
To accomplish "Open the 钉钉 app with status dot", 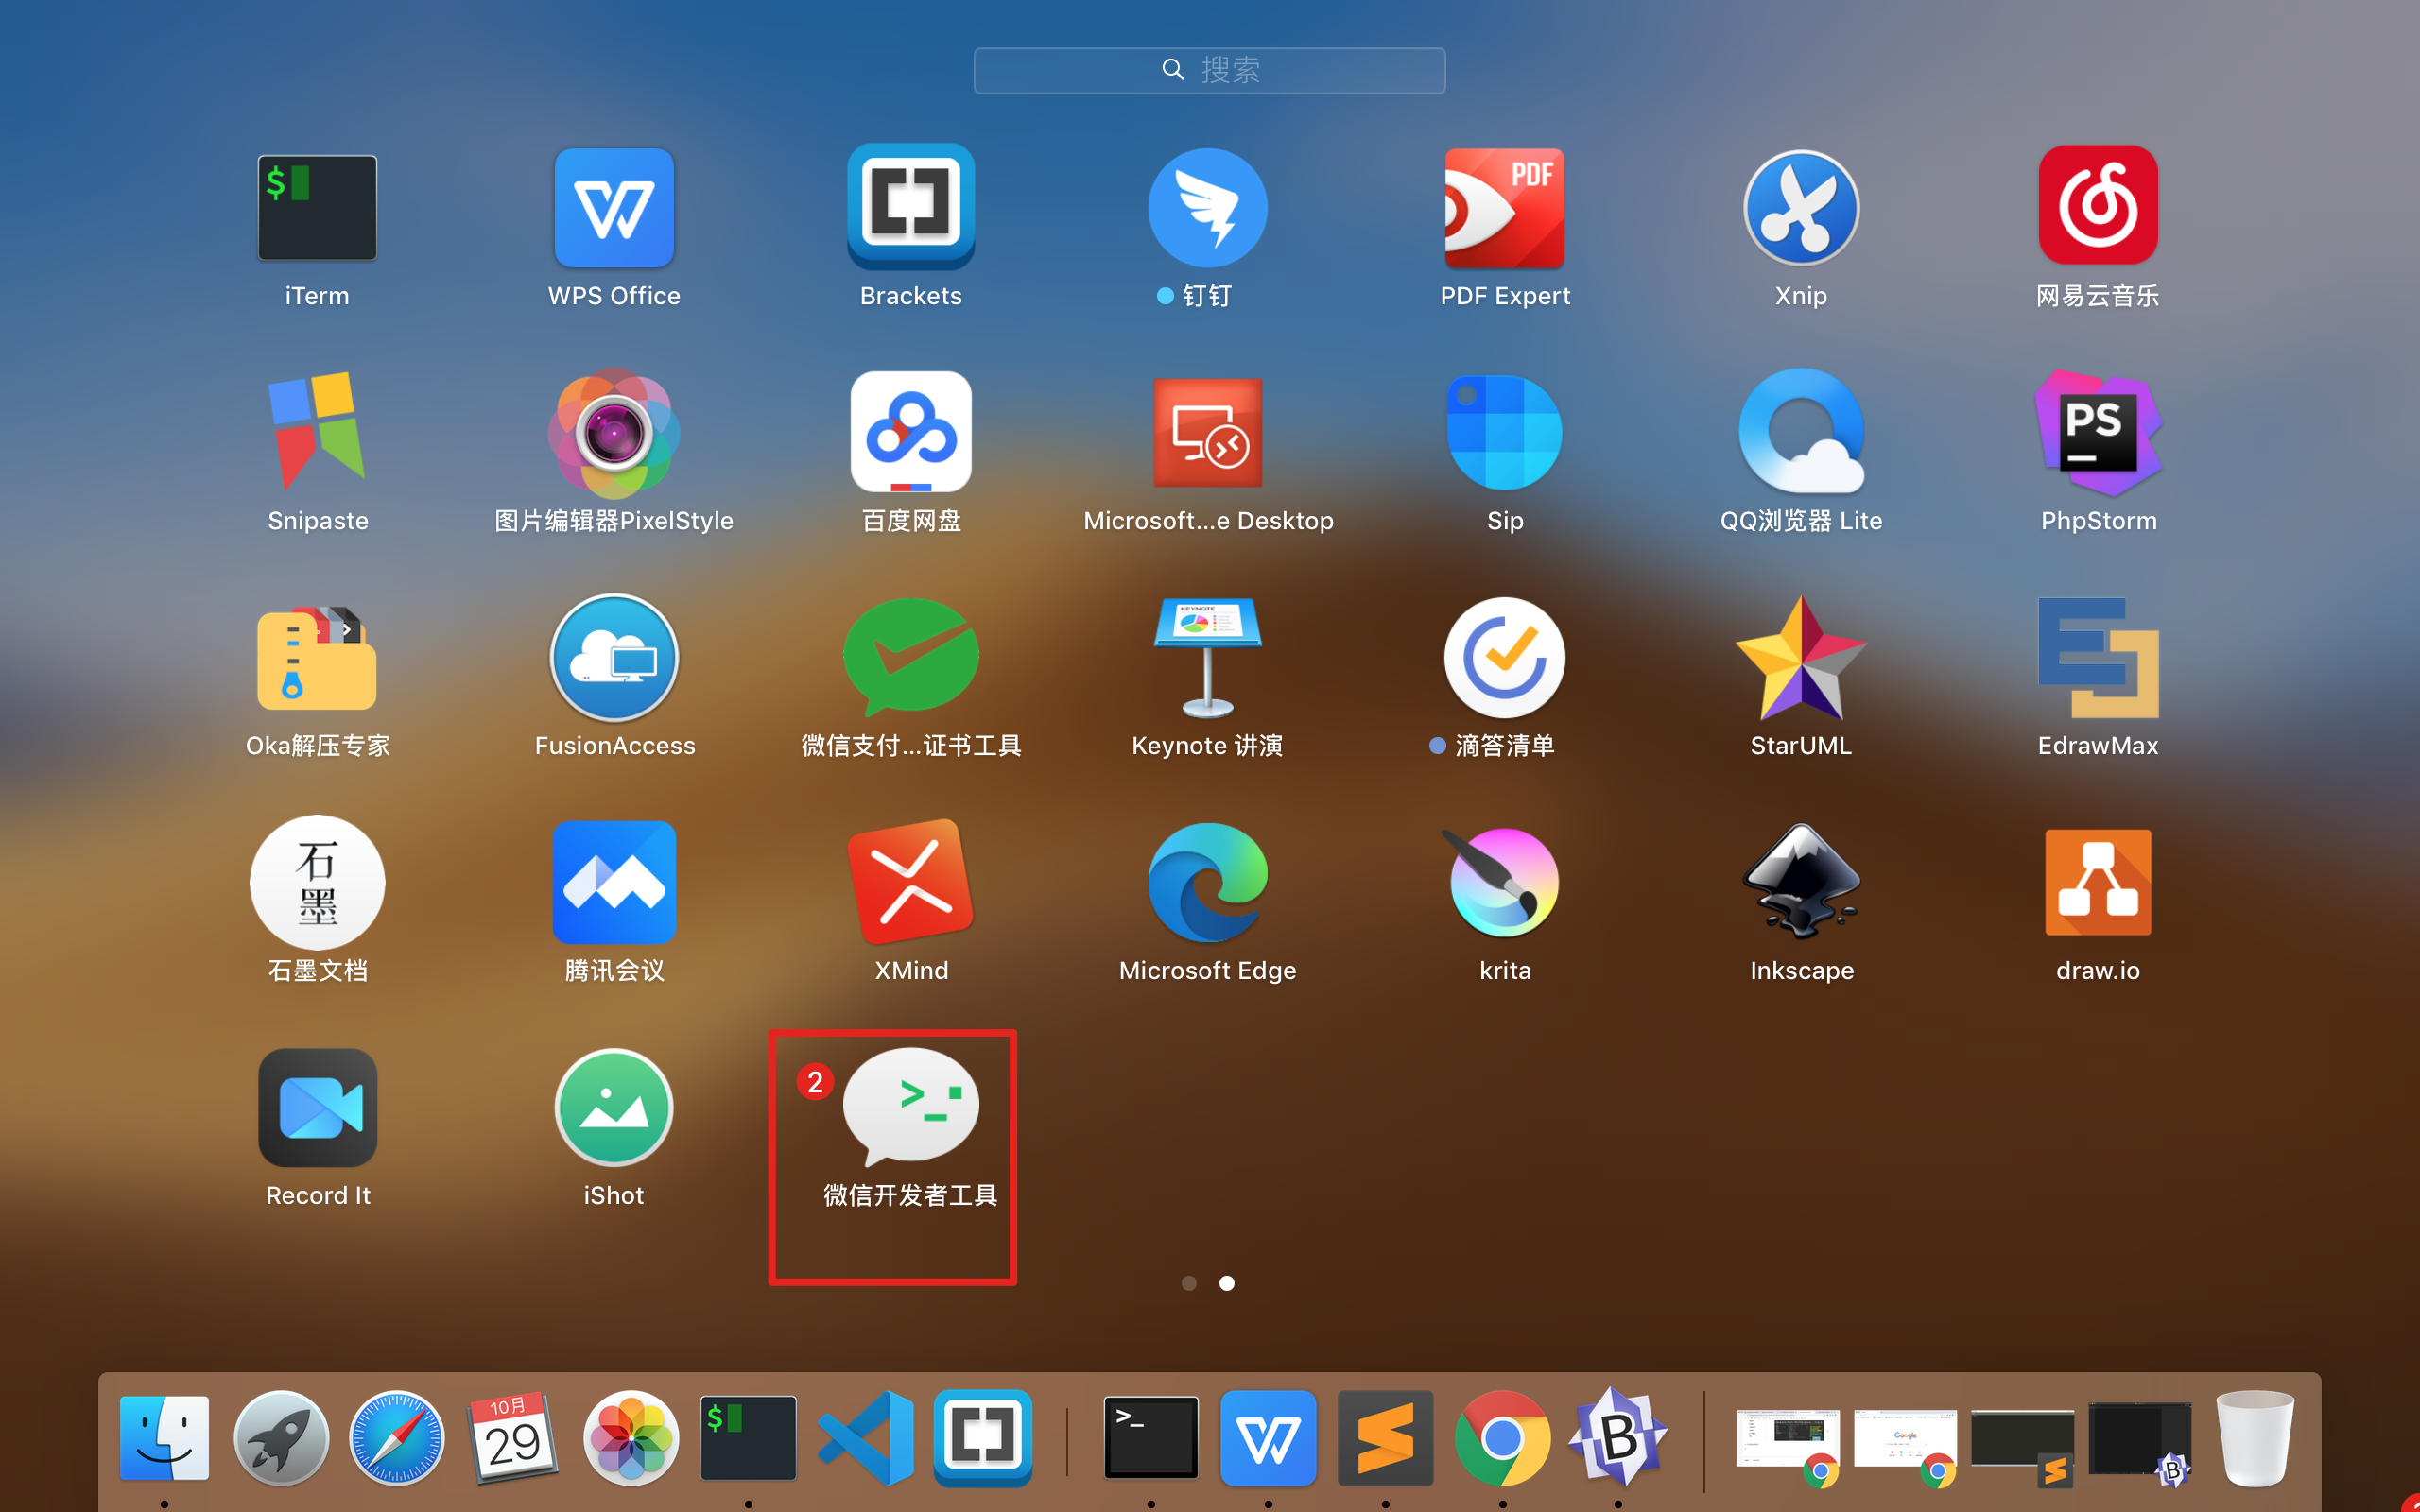I will (1207, 207).
